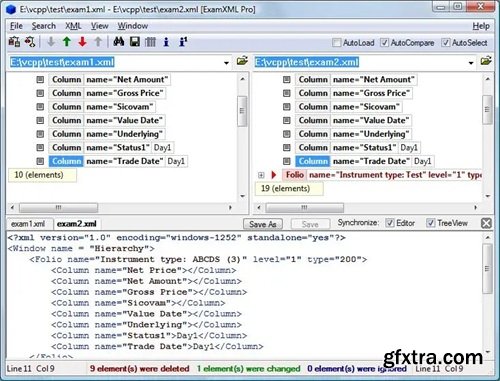Open the View menu

pyautogui.click(x=99, y=26)
